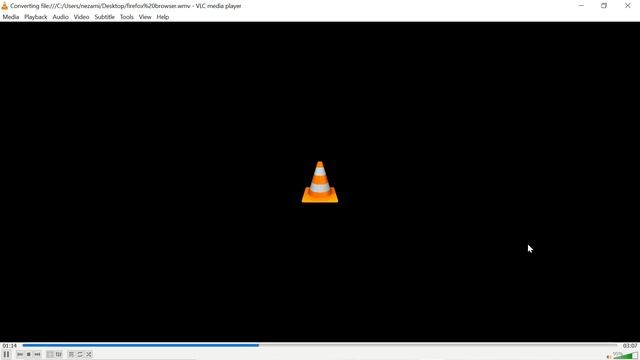640x360 pixels.
Task: Click the total time 03:07 label
Action: click(x=630, y=346)
